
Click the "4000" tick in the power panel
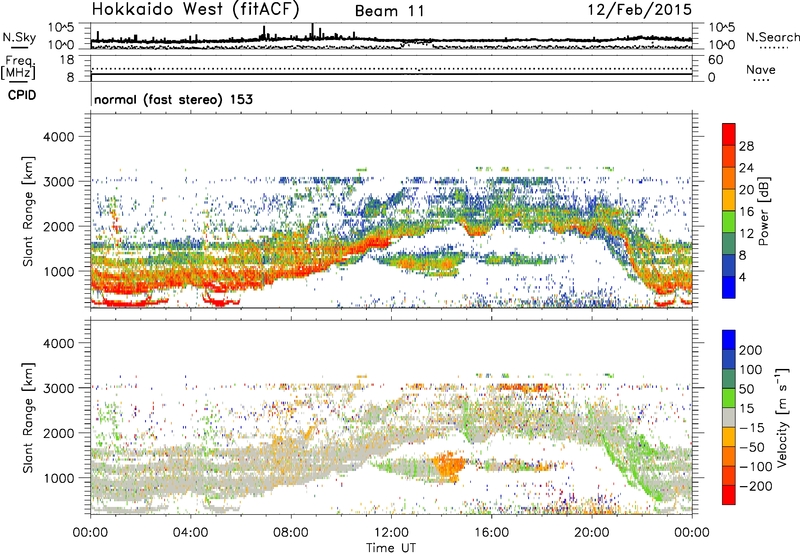coord(59,137)
